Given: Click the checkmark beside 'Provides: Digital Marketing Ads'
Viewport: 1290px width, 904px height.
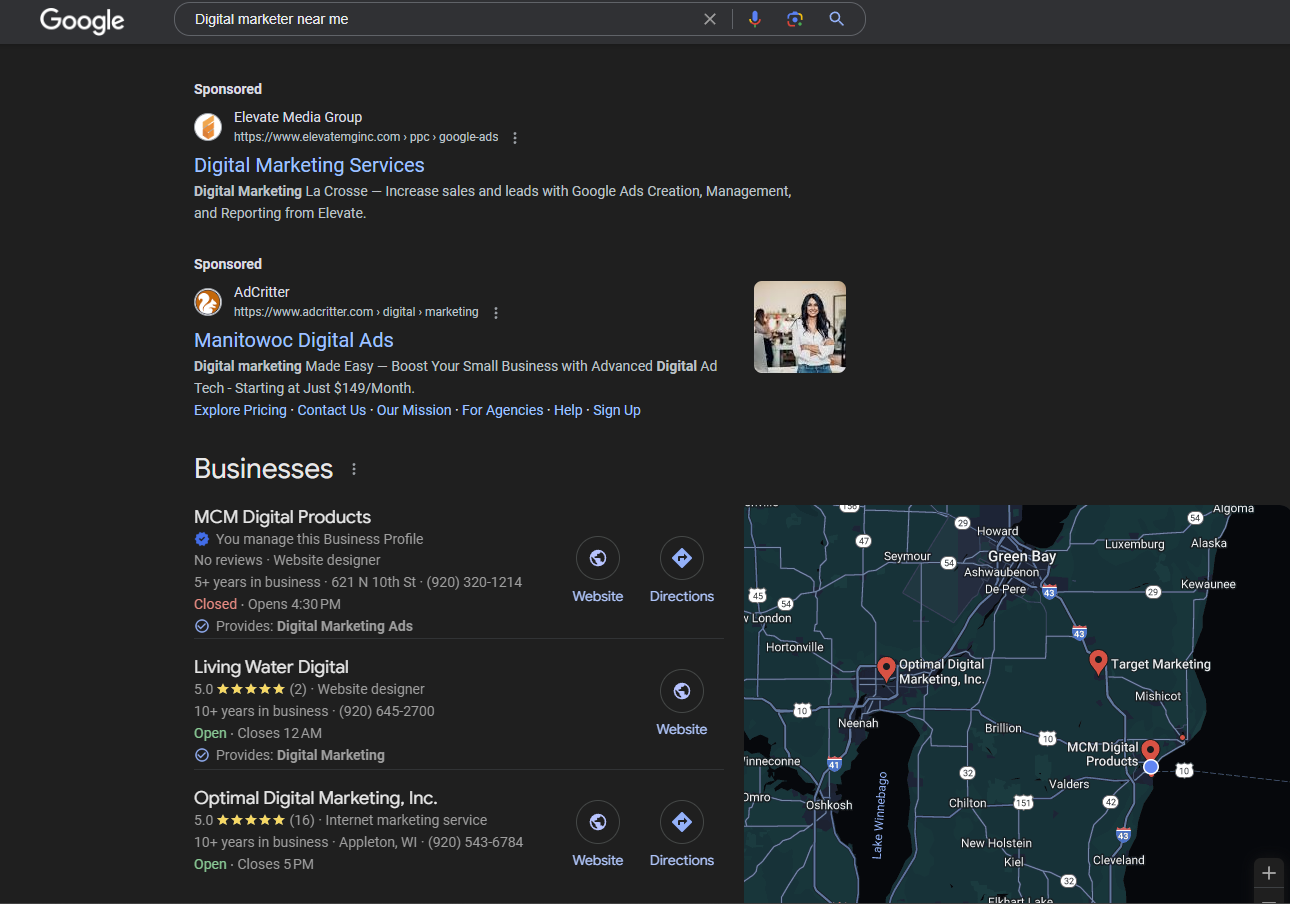Looking at the screenshot, I should [x=202, y=626].
